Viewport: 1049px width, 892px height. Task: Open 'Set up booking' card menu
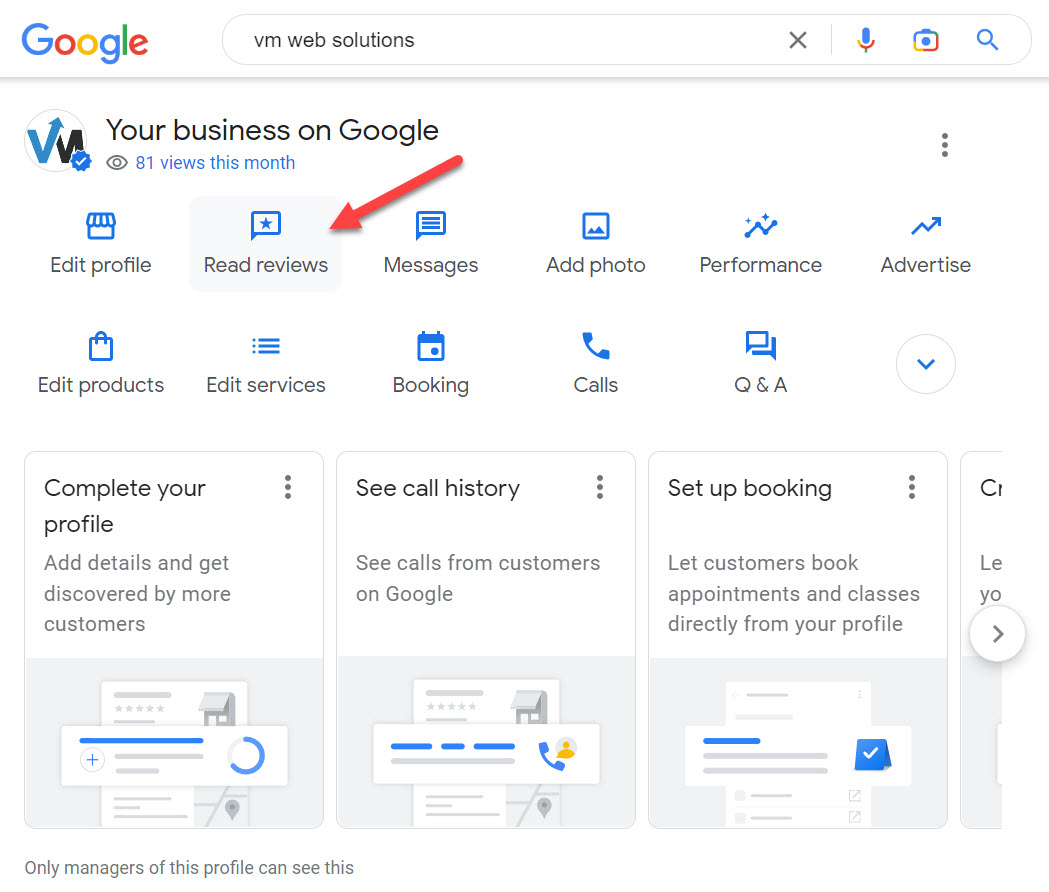[x=912, y=487]
